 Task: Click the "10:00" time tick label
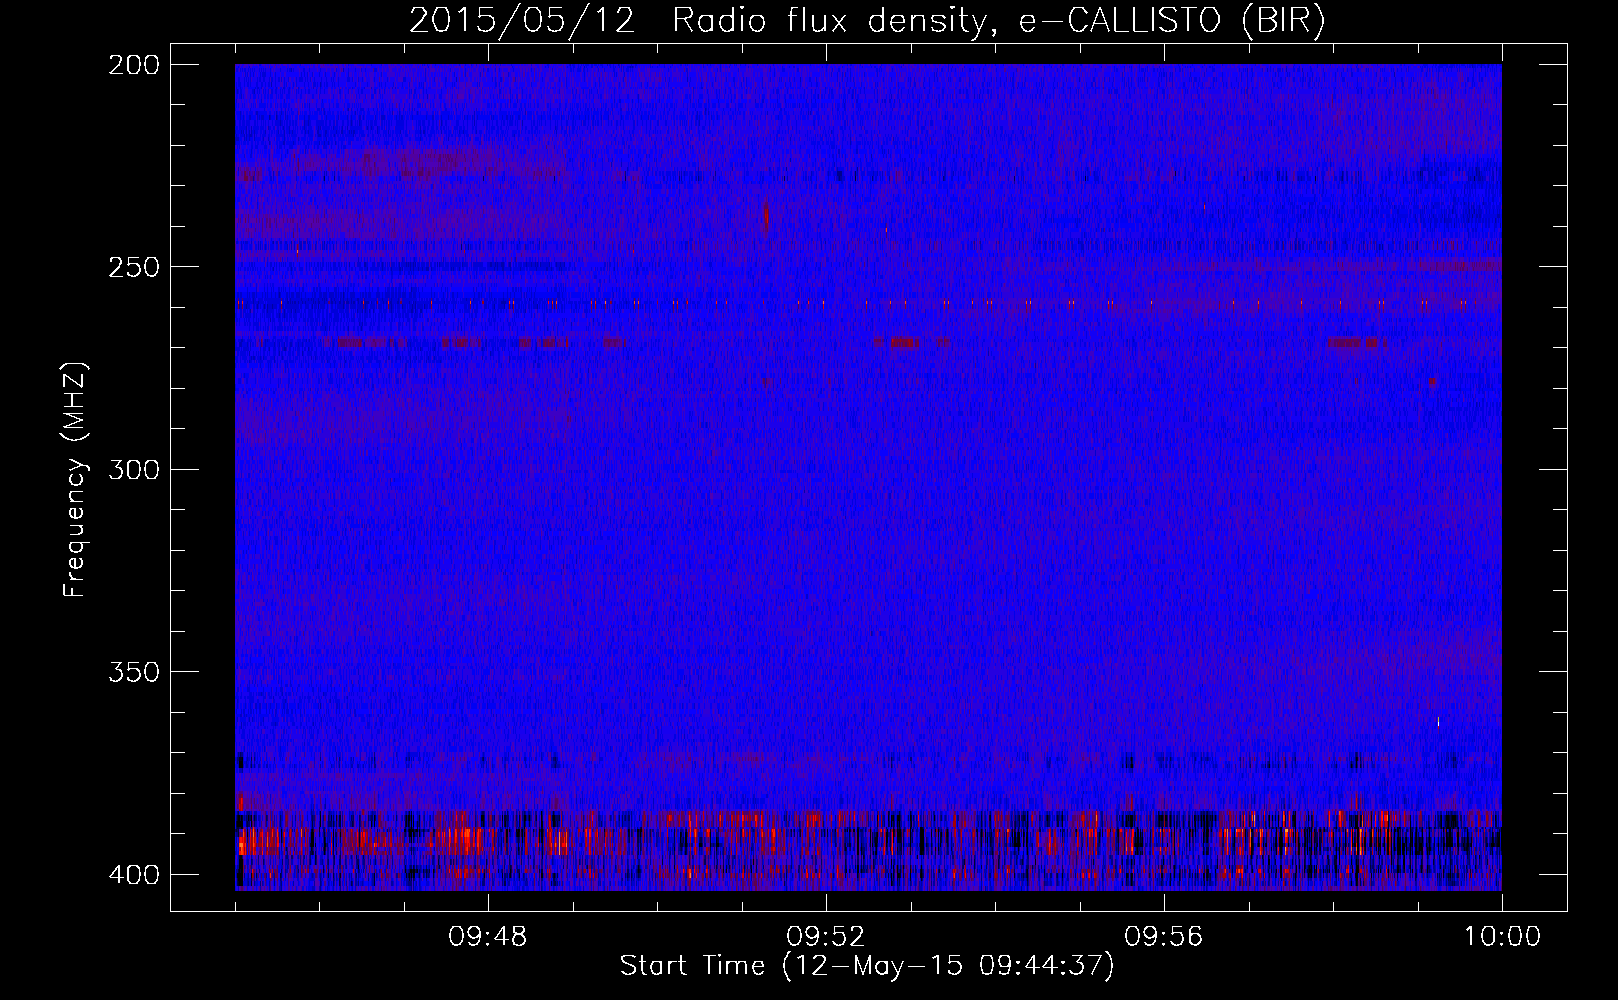(x=1502, y=937)
